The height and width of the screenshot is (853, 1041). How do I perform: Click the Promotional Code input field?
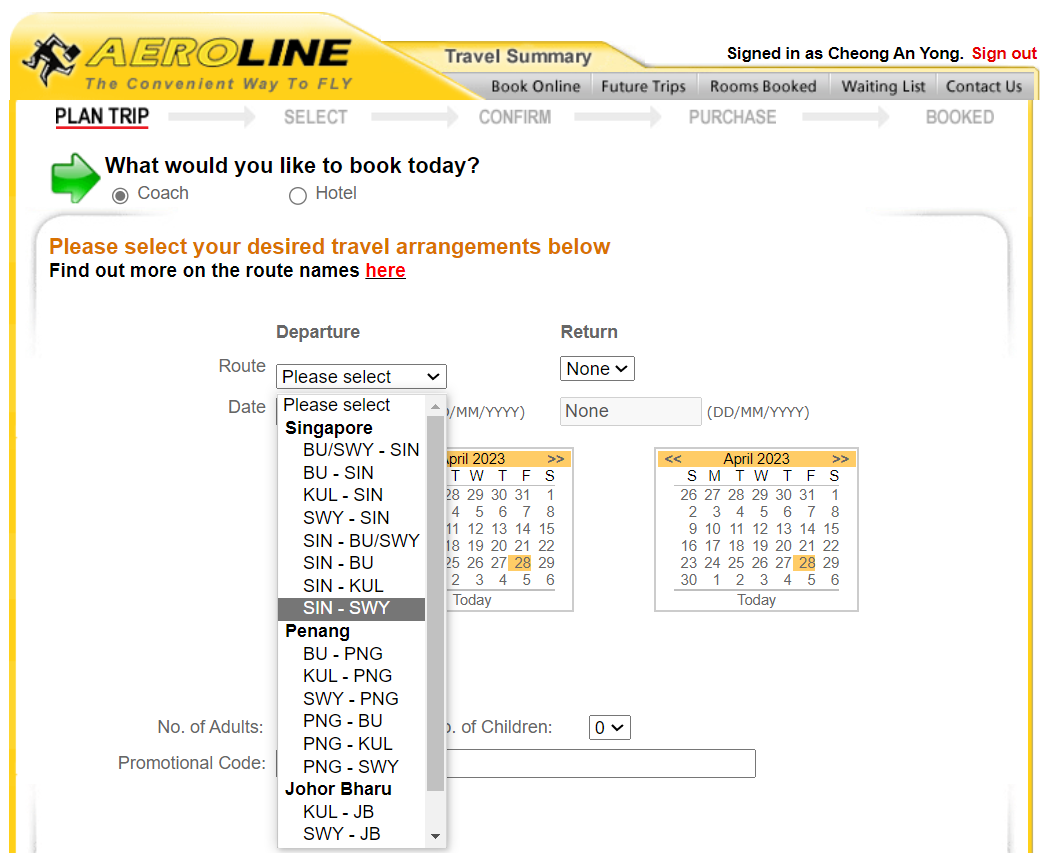click(516, 763)
